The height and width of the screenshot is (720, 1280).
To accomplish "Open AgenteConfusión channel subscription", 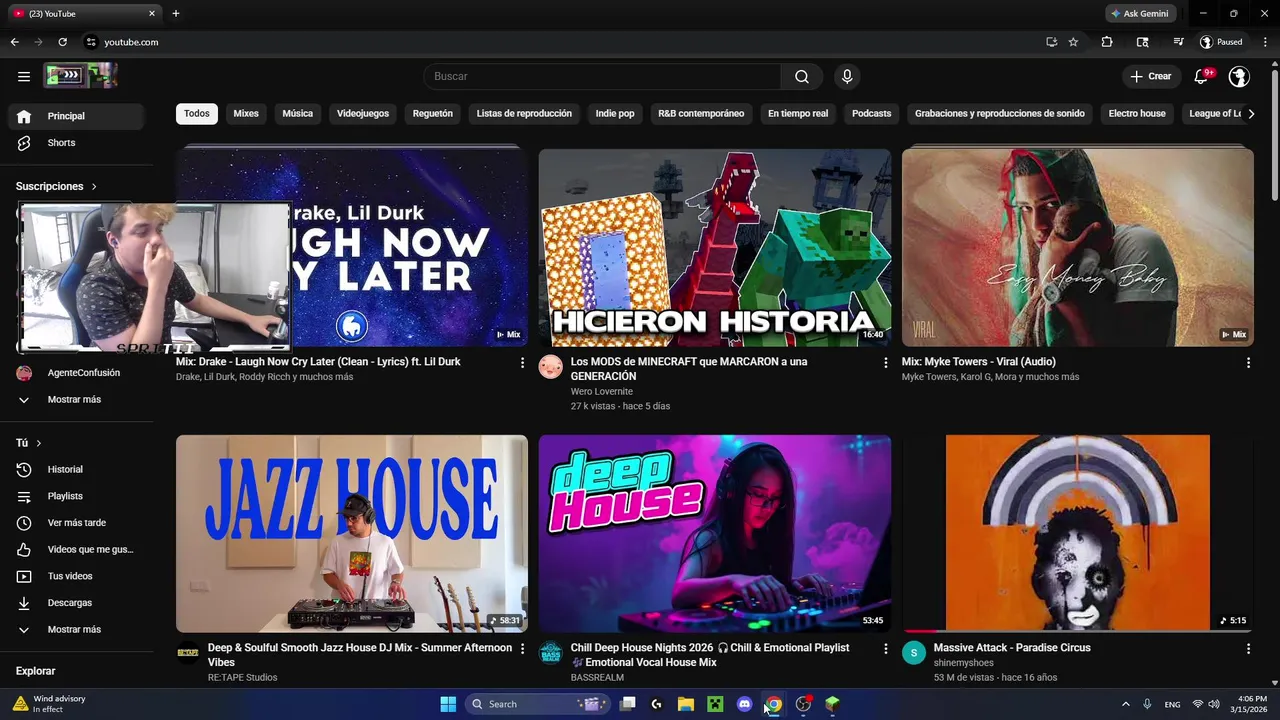I will [x=76, y=373].
